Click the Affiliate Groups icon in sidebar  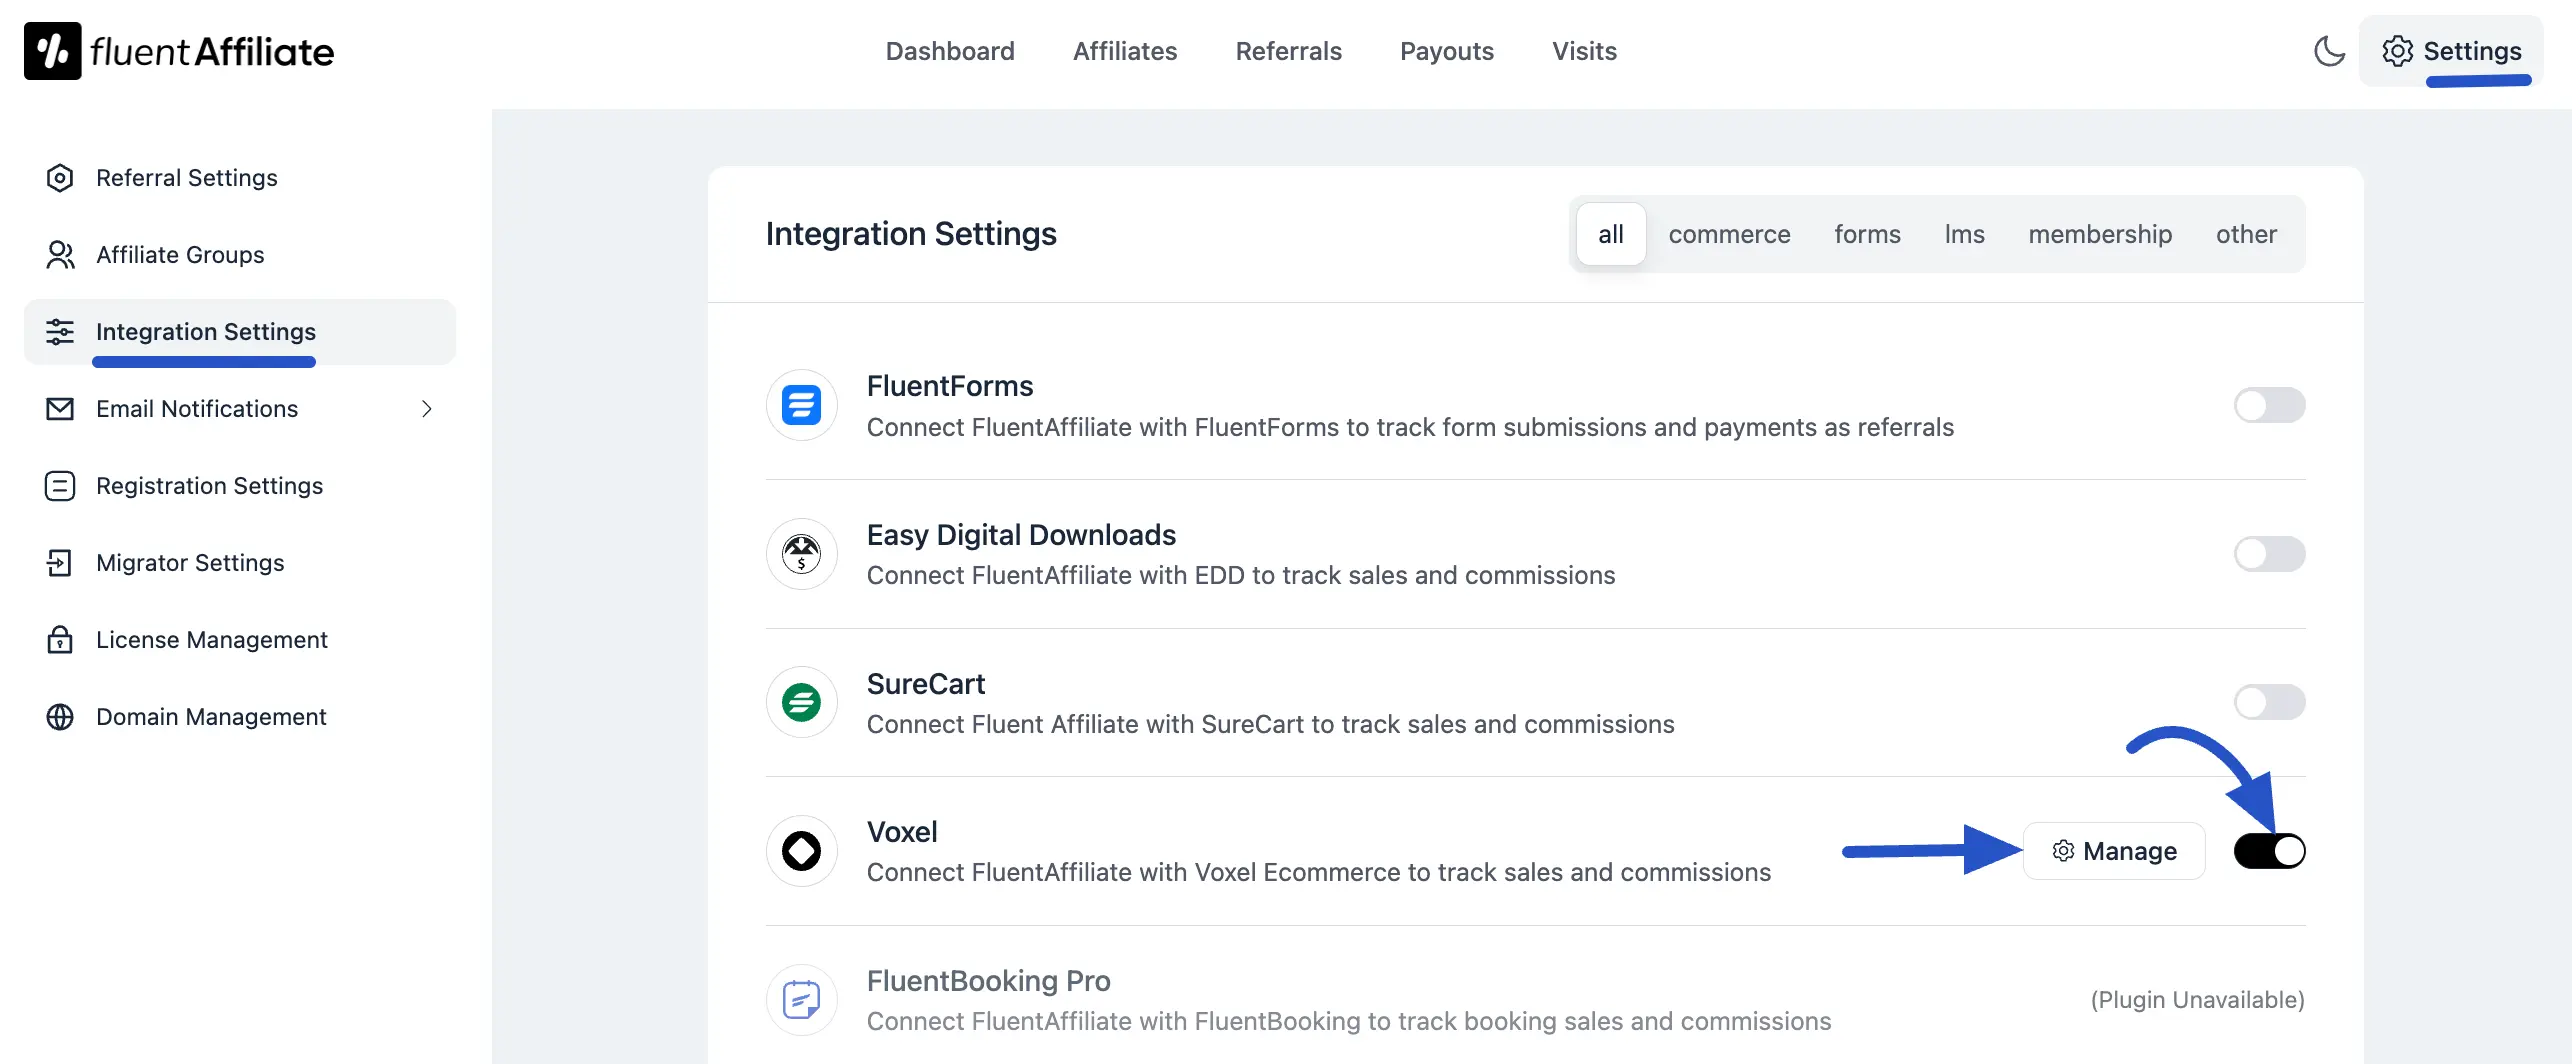tap(60, 255)
